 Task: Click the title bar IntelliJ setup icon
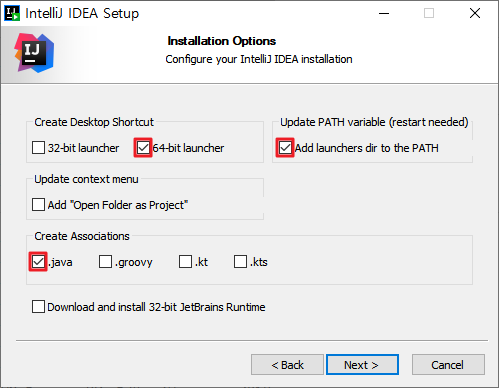coord(12,13)
